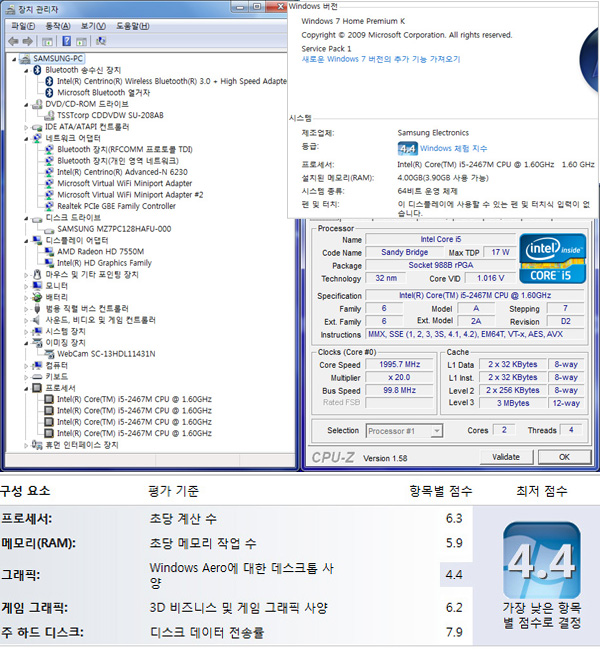Open the Windows 체험 지수 link

coord(453,148)
